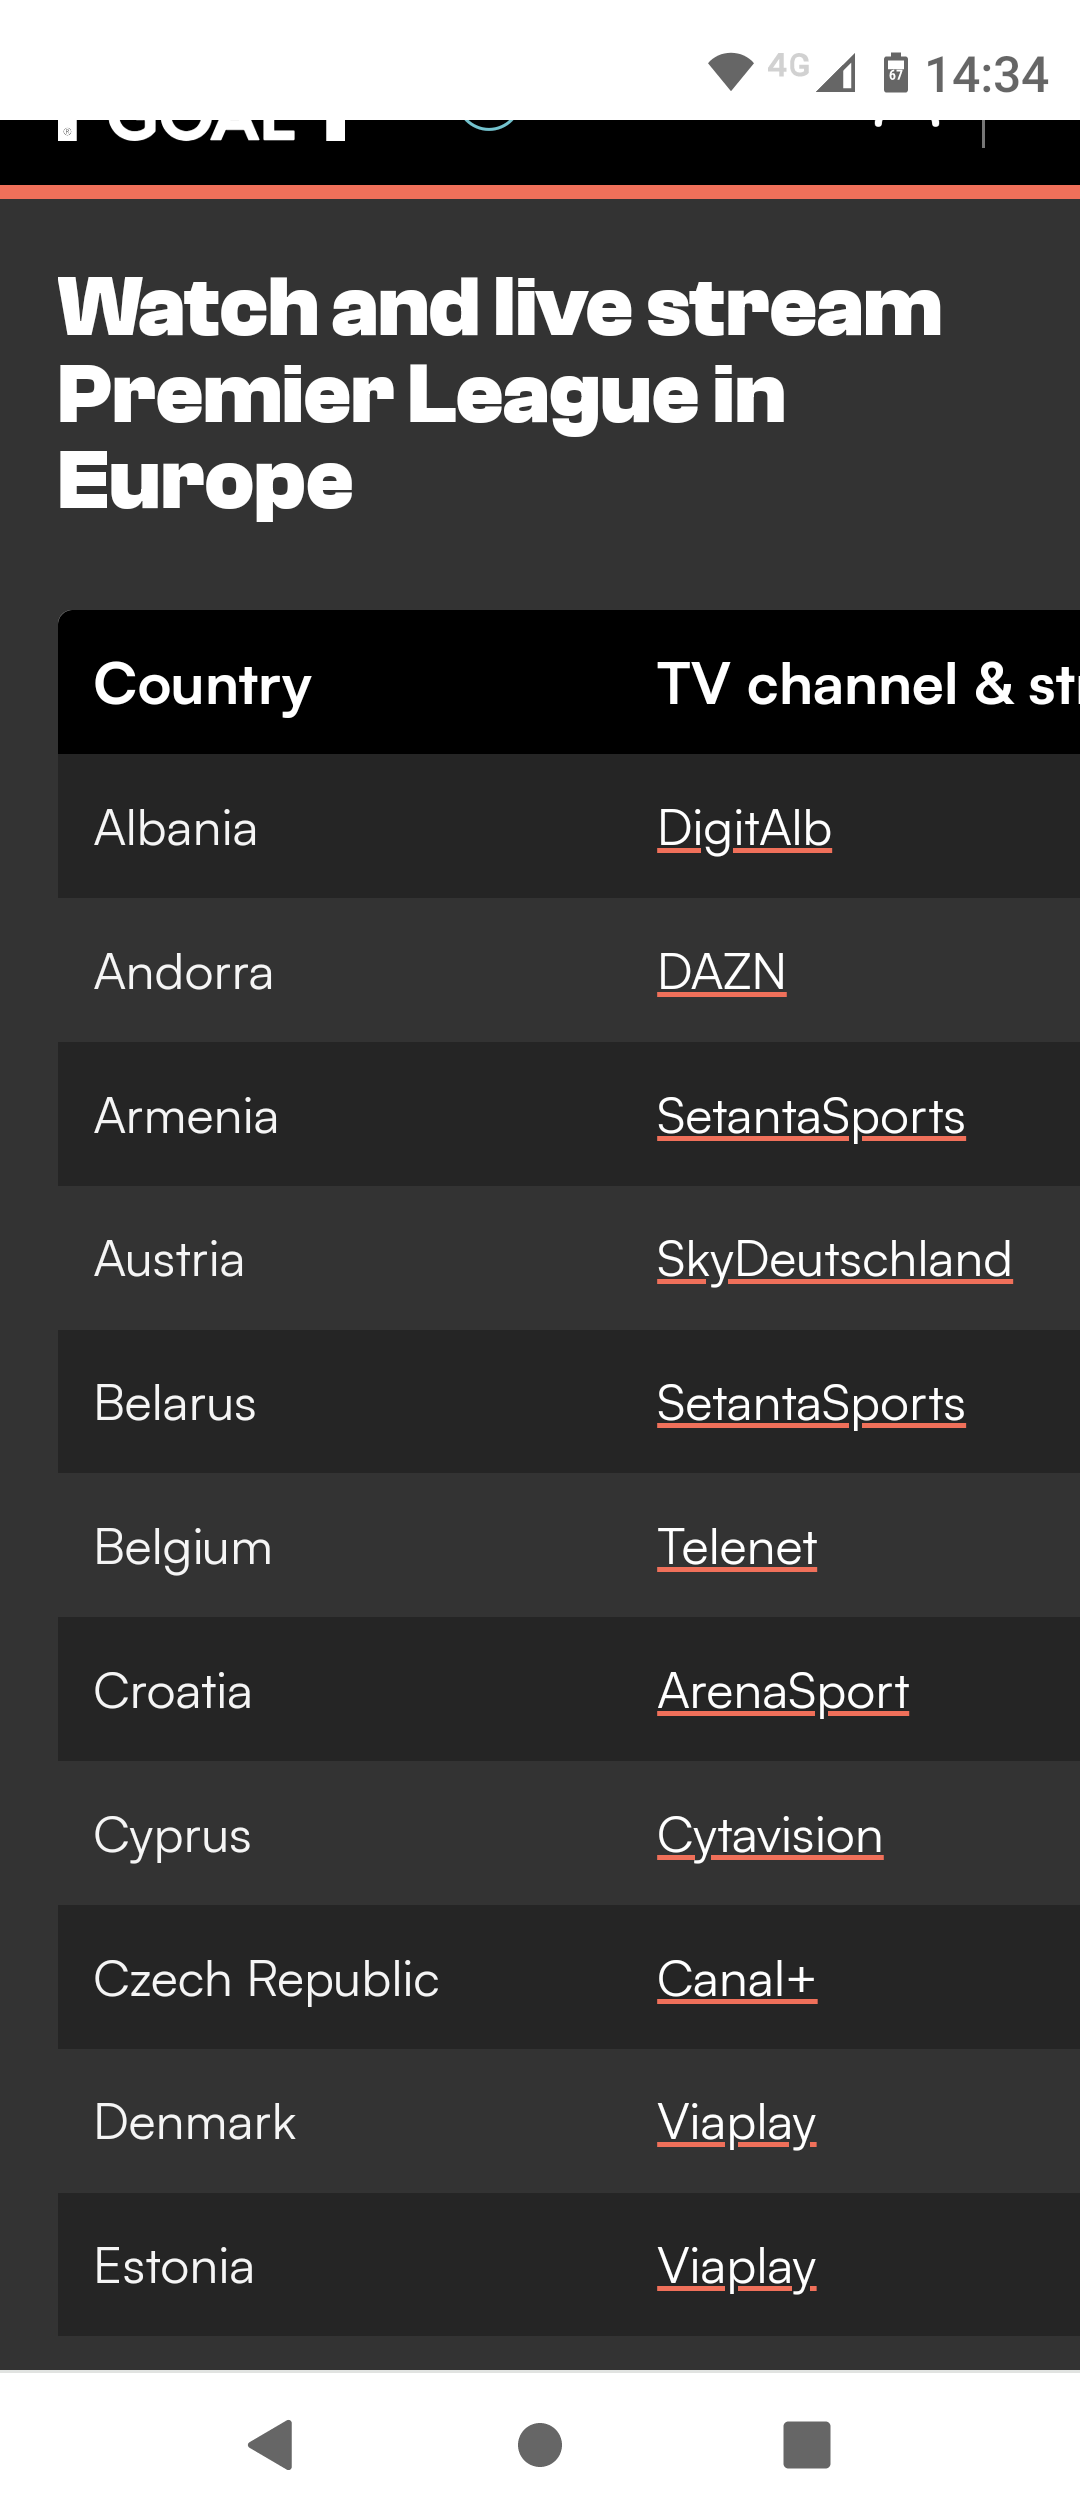Select the TV channel column header

pyautogui.click(x=868, y=684)
